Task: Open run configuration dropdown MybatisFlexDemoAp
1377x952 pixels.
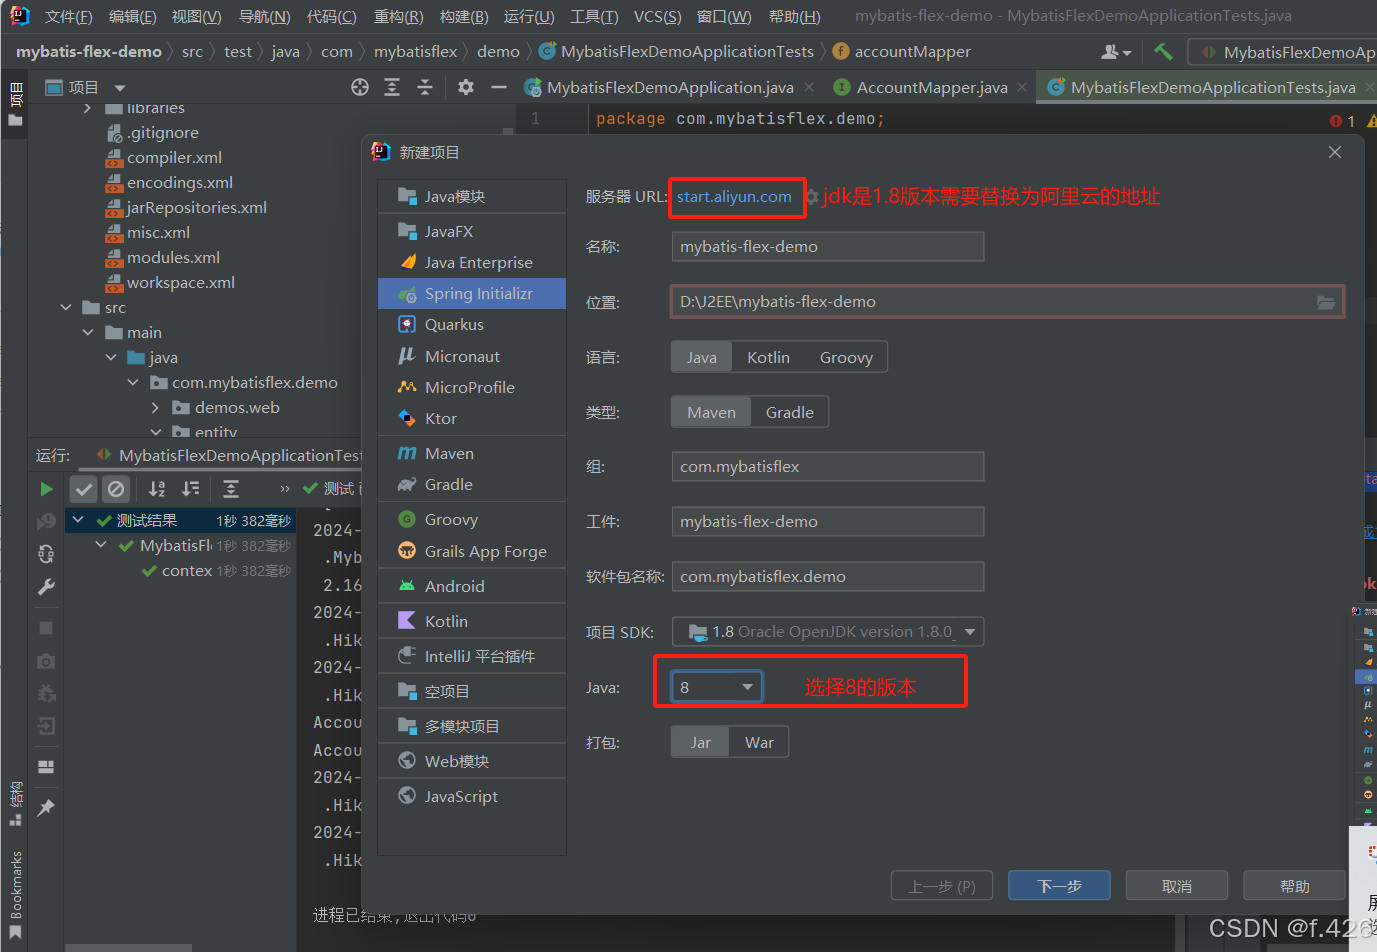Action: click(1283, 52)
